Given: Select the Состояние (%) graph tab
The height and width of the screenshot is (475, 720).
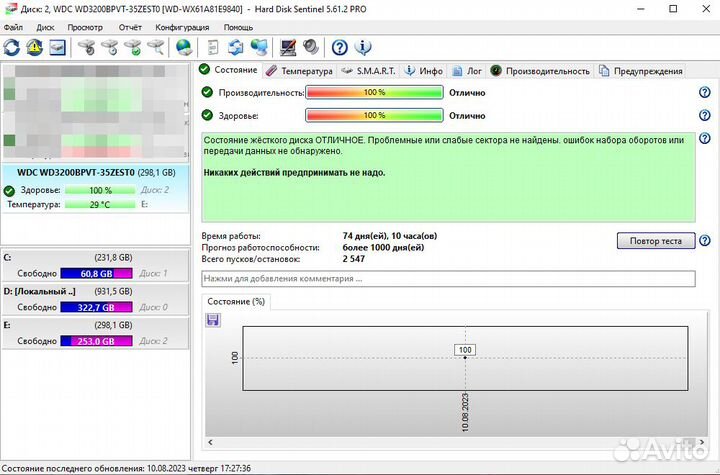Looking at the screenshot, I should click(236, 302).
